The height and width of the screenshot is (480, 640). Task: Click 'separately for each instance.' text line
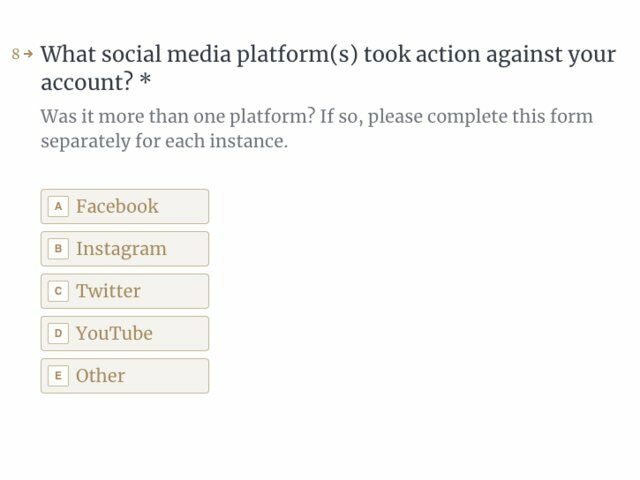164,142
